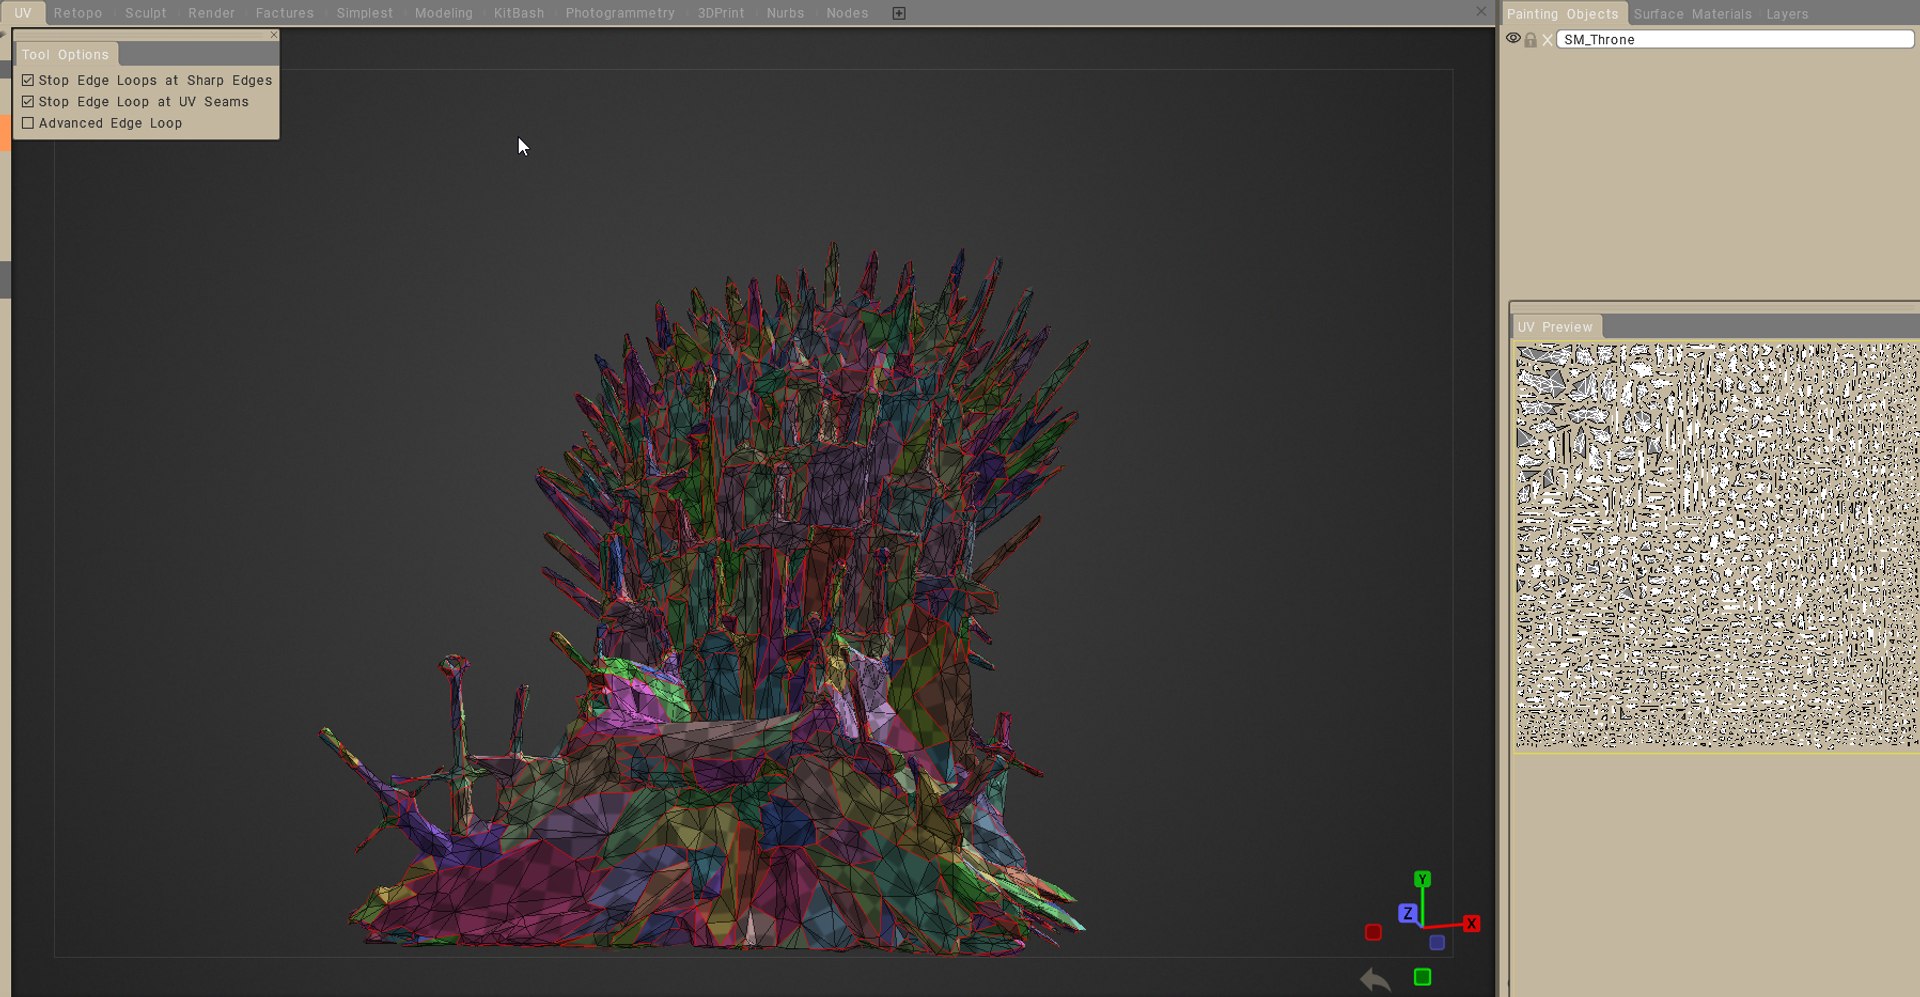The image size is (1920, 997).
Task: Open the Render workspace tab
Action: click(211, 13)
